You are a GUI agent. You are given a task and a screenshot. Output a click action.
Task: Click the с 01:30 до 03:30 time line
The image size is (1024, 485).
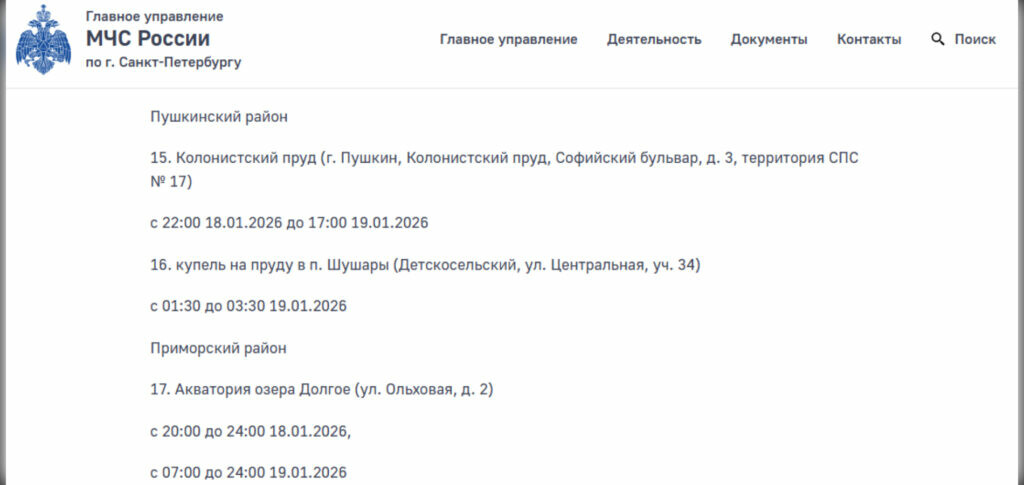coord(248,306)
